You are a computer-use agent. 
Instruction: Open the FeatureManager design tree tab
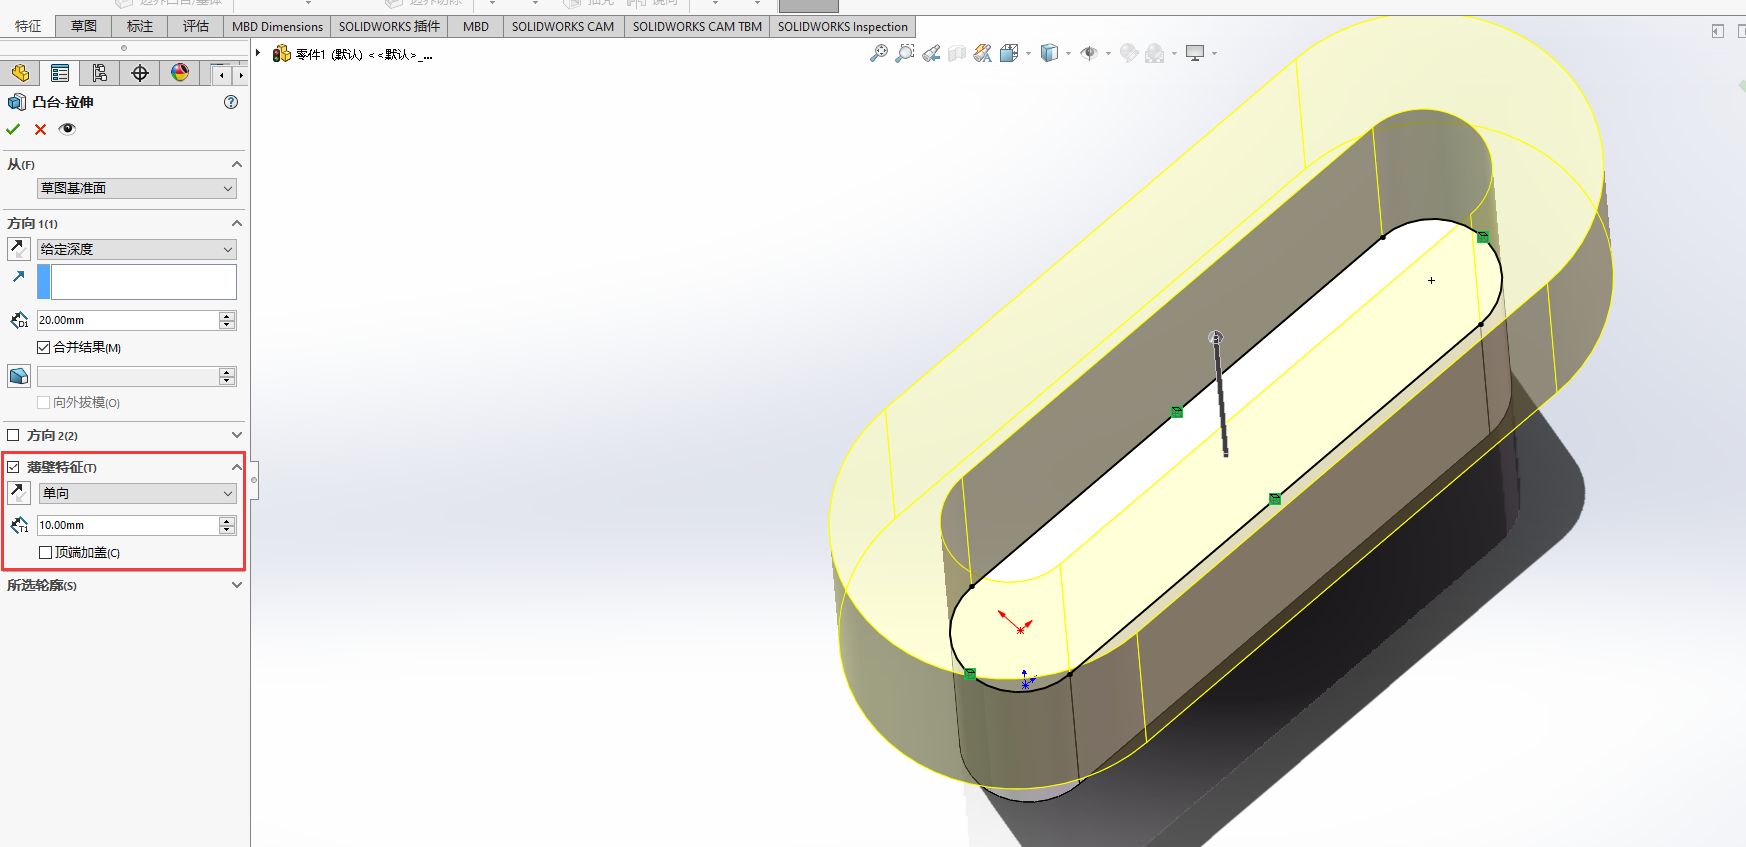(x=20, y=73)
